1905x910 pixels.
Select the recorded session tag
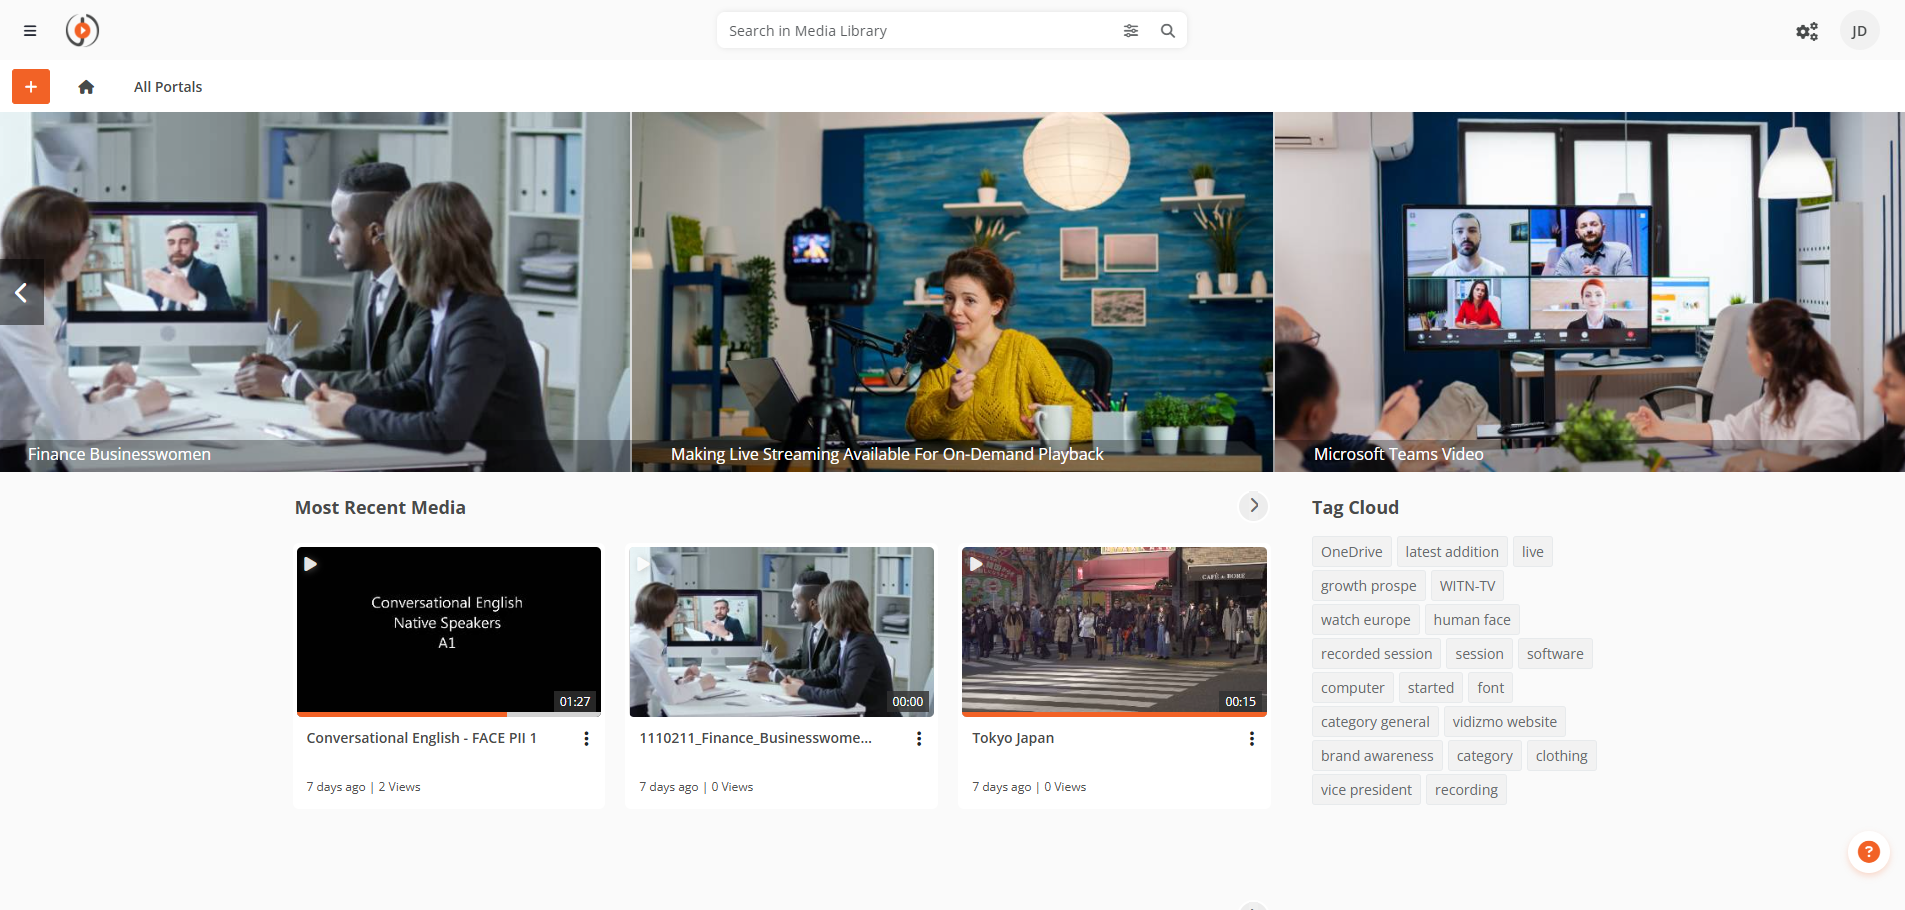point(1376,653)
